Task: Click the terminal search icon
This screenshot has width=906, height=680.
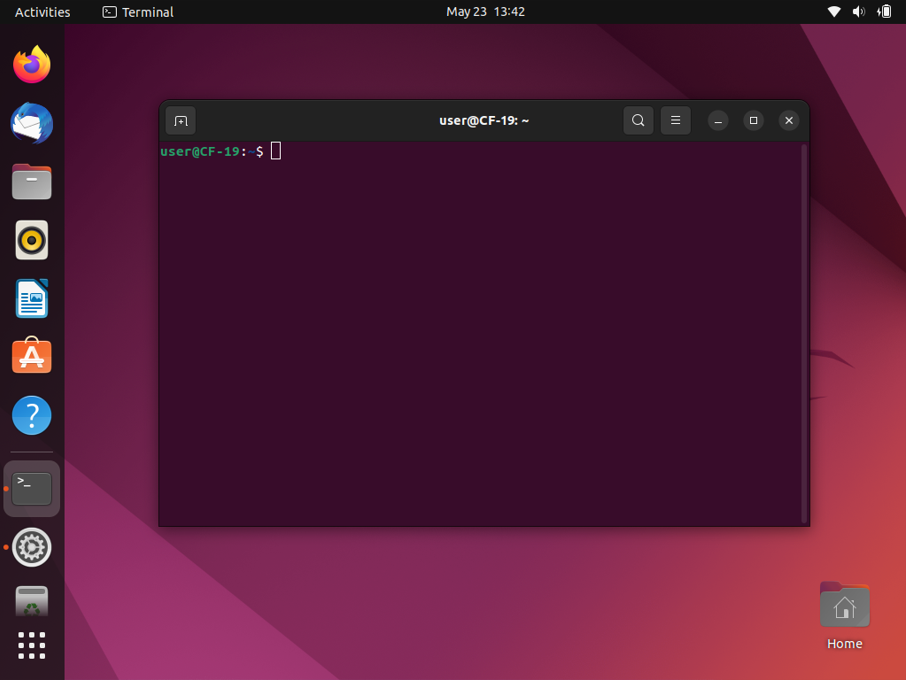Action: tap(638, 121)
